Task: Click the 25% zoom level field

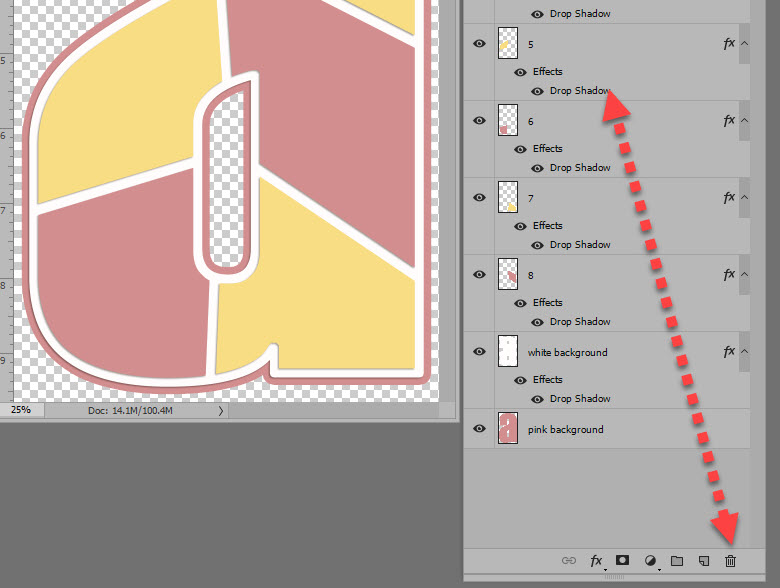Action: point(21,410)
